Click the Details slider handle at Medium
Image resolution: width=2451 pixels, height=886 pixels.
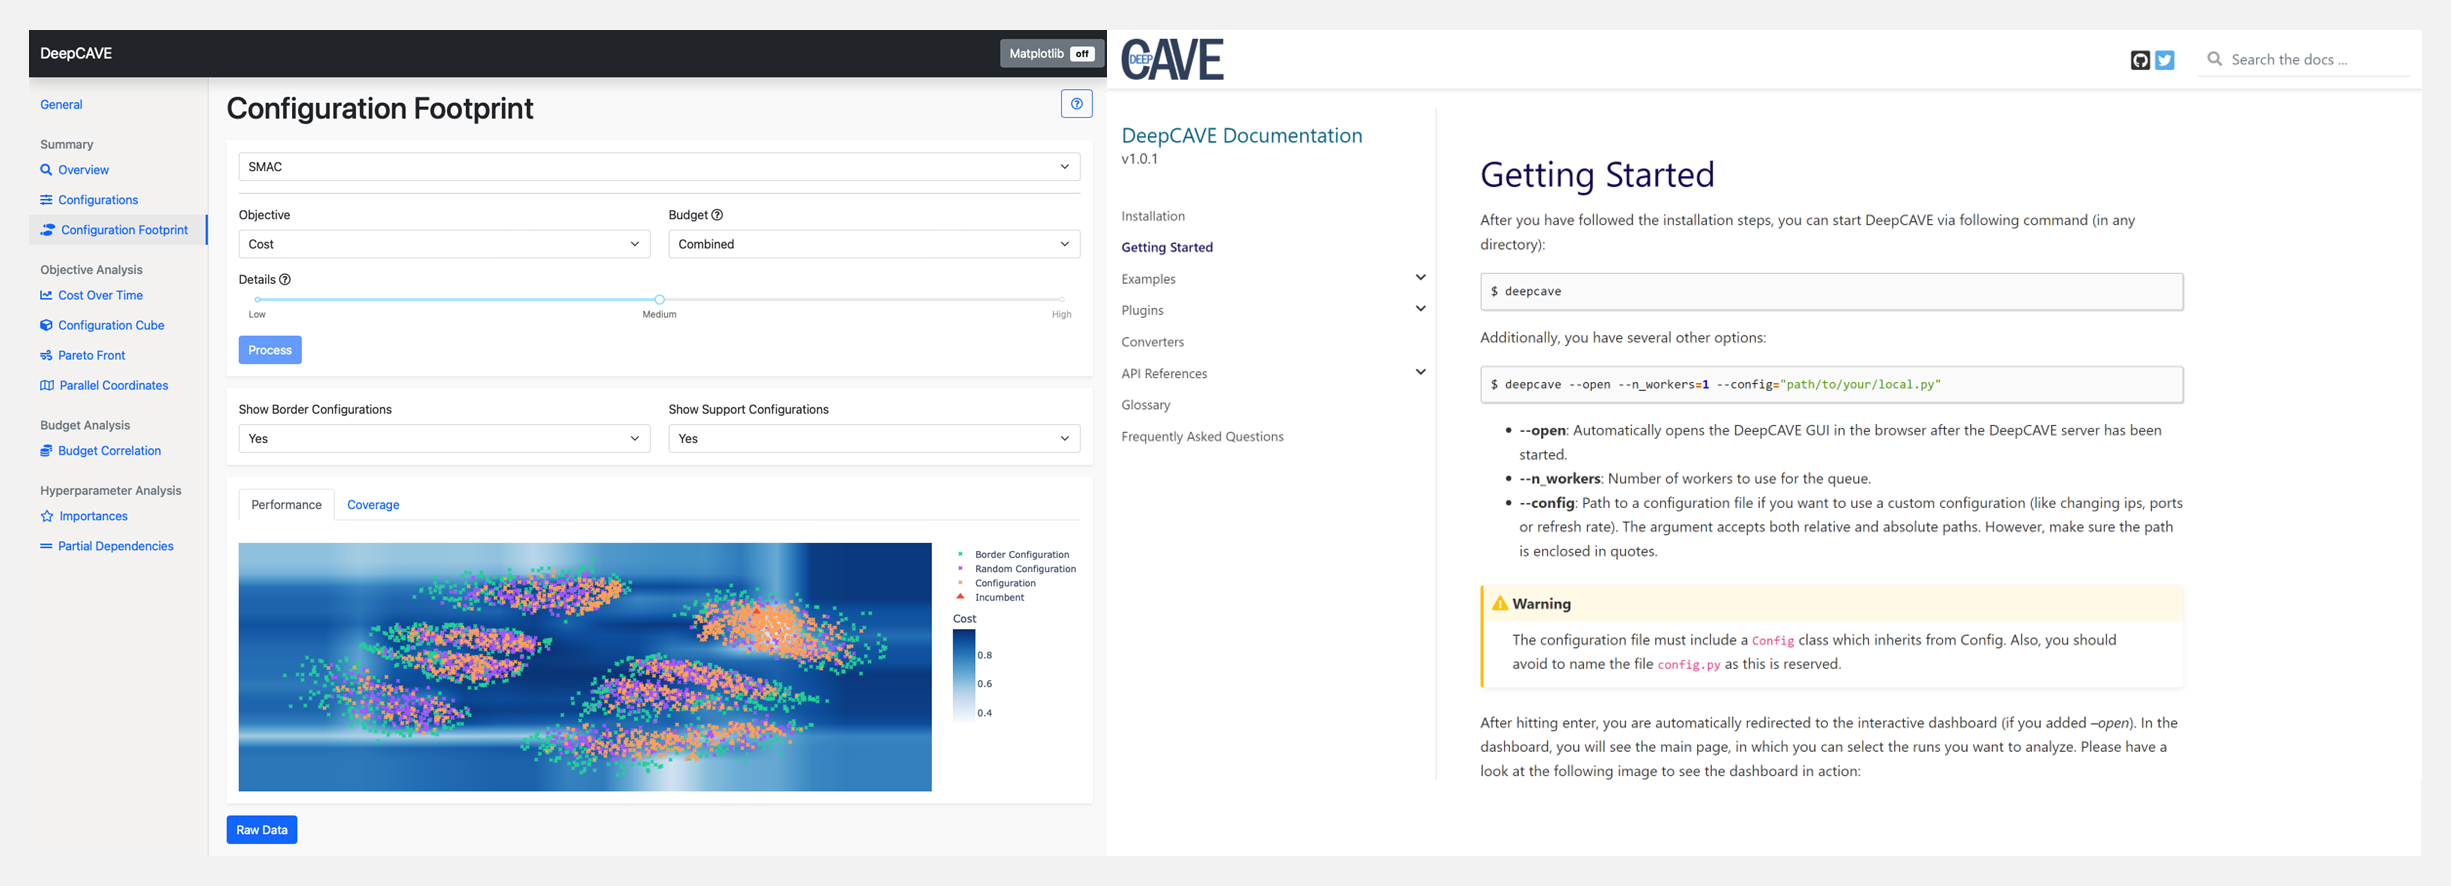tap(659, 299)
